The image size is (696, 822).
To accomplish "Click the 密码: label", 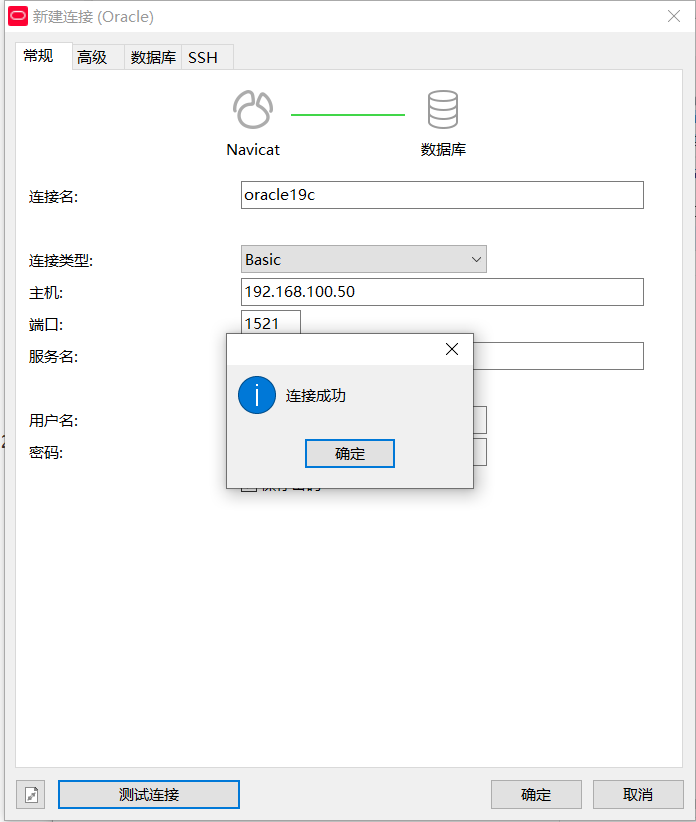I will coord(46,452).
